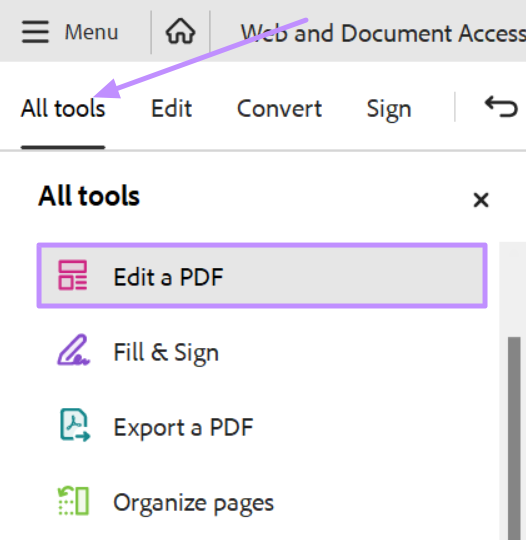
Task: Click the Export a PDF icon
Action: pyautogui.click(x=75, y=425)
